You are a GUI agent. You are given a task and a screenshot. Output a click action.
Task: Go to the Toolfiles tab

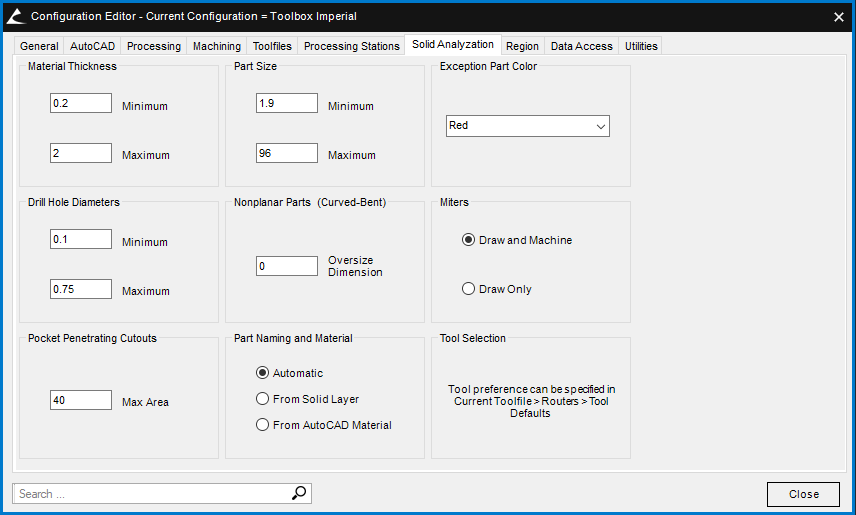click(x=272, y=46)
